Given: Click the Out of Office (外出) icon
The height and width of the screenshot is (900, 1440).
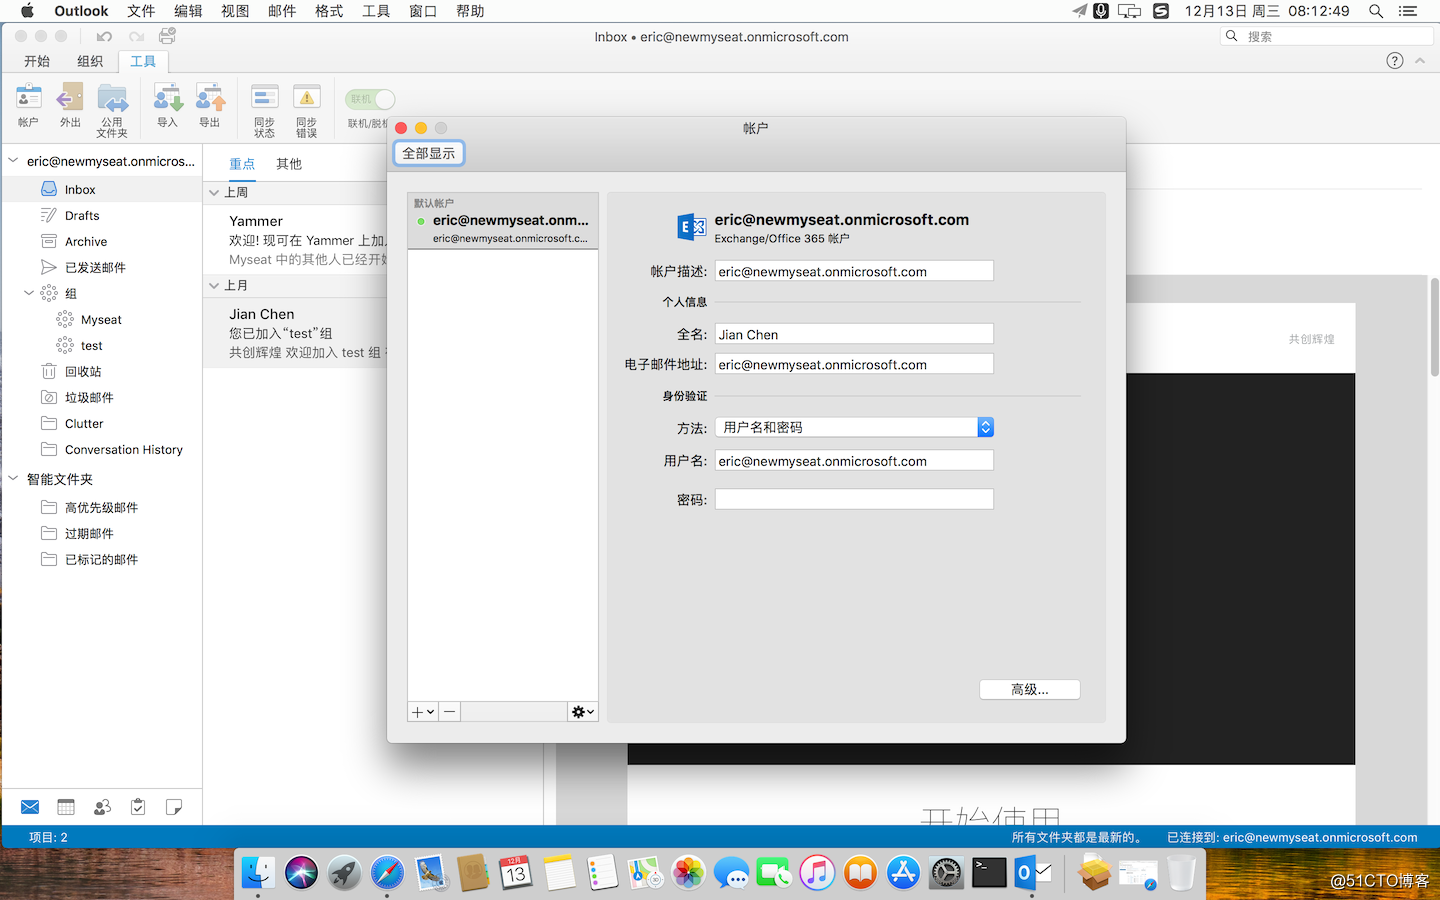Looking at the screenshot, I should click(x=70, y=106).
